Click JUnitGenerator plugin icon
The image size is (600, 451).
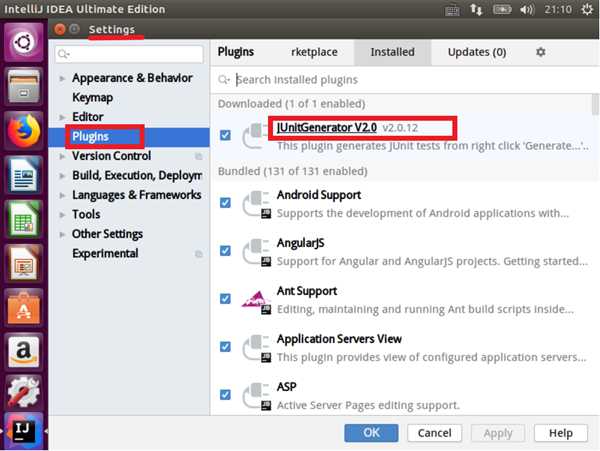256,135
